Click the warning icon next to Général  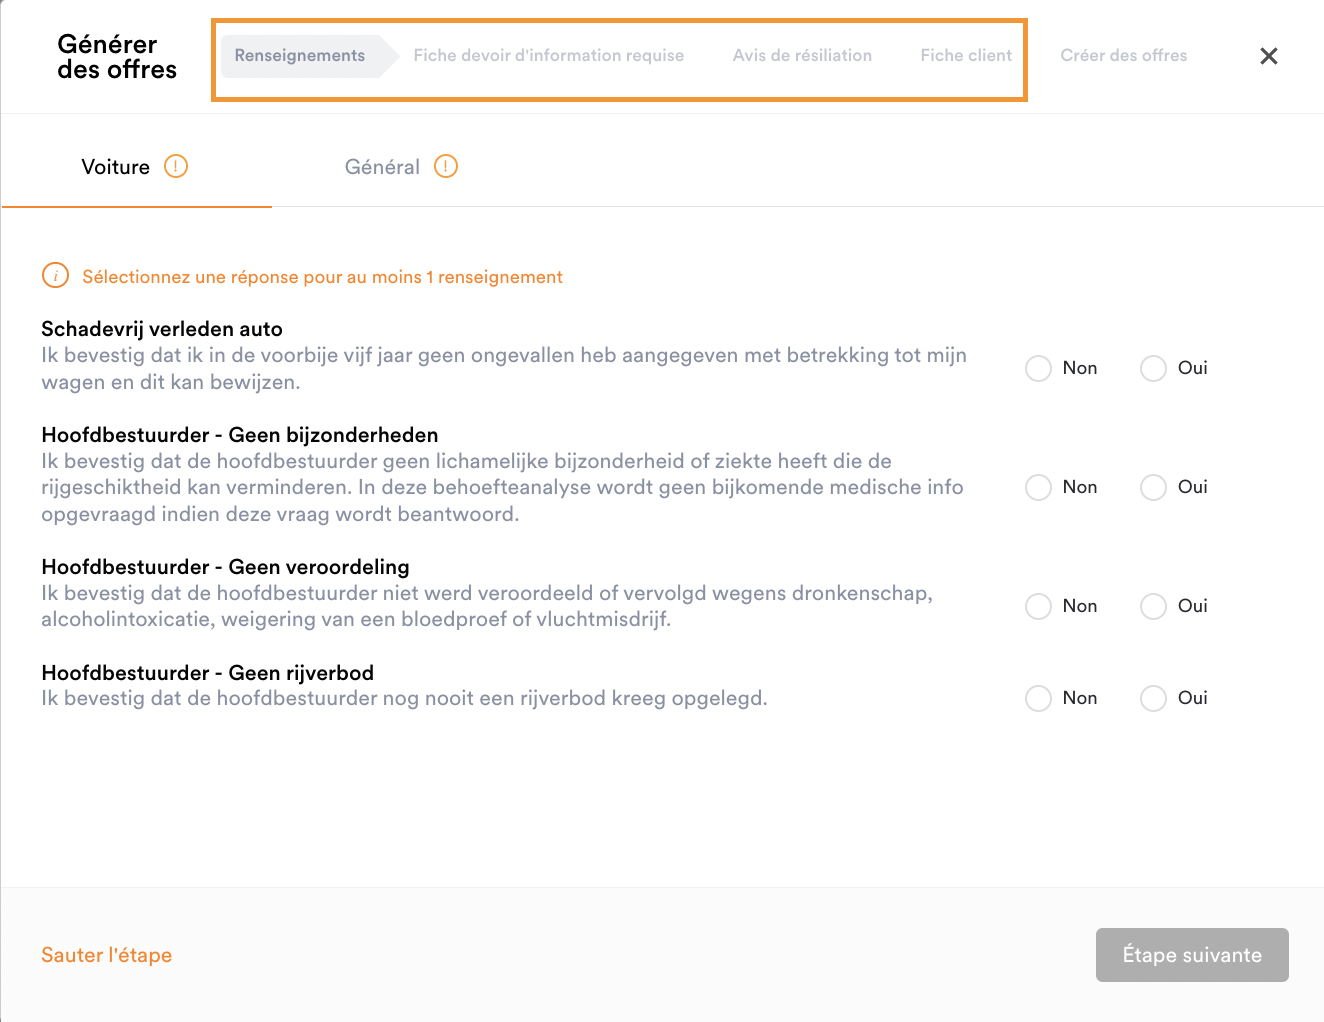[446, 166]
